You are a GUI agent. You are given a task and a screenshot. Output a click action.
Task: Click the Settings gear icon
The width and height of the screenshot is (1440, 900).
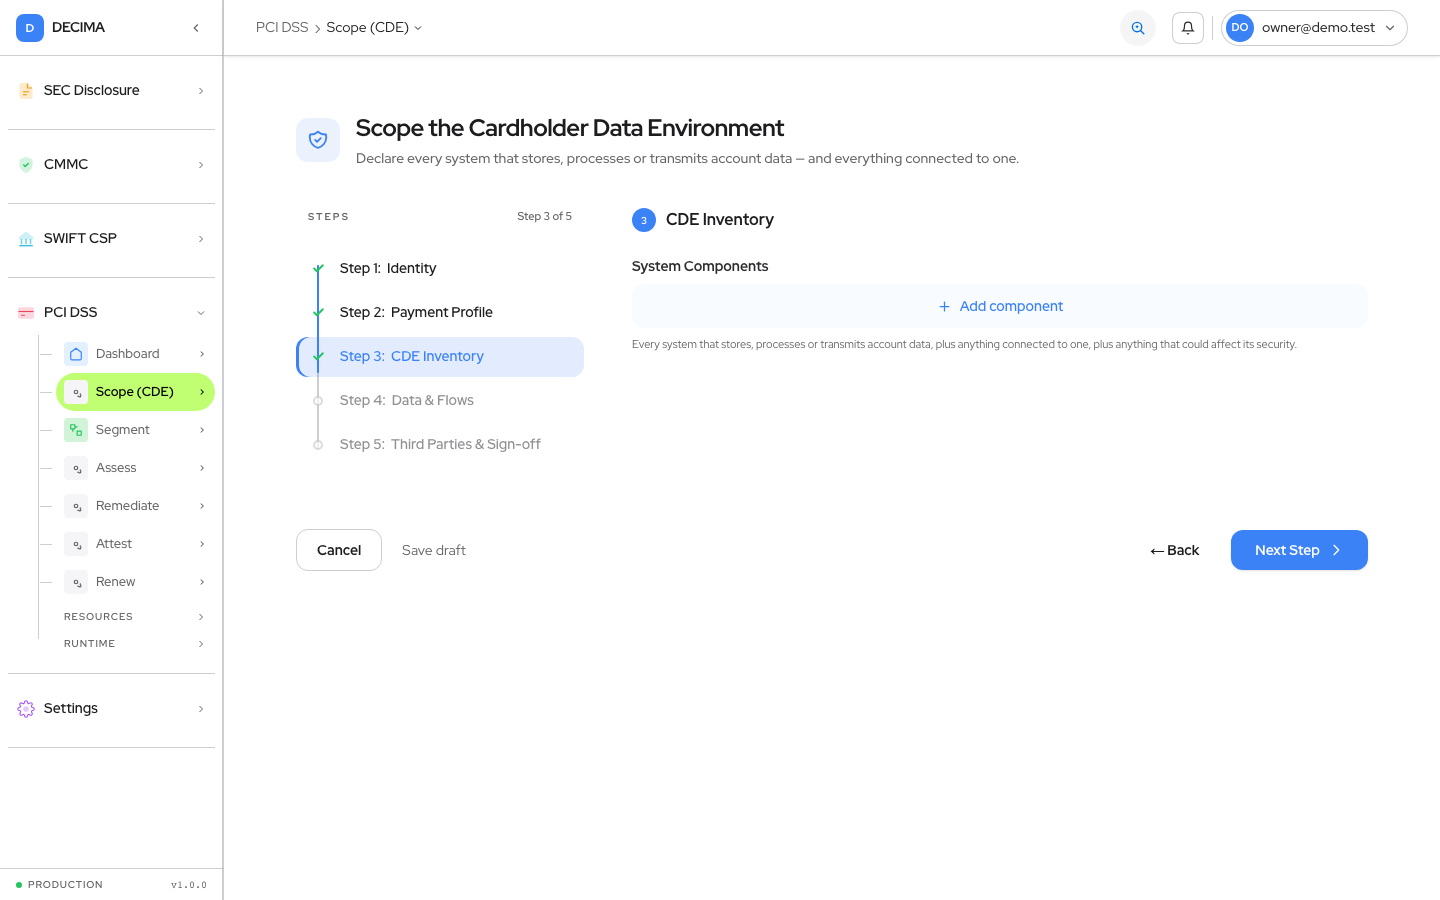click(x=26, y=709)
